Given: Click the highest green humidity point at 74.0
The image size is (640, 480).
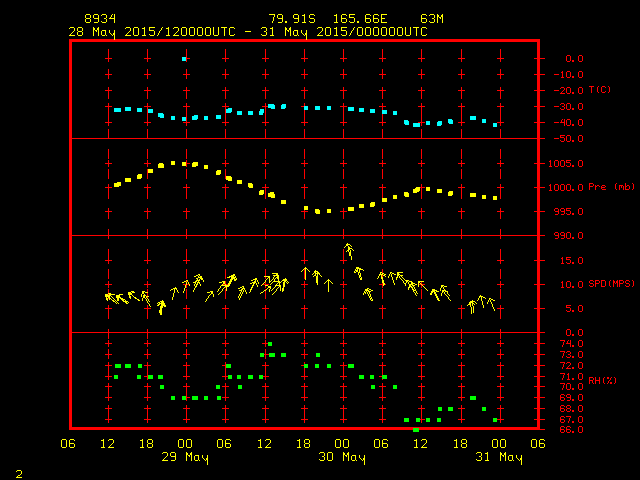Looking at the screenshot, I should click(270, 344).
